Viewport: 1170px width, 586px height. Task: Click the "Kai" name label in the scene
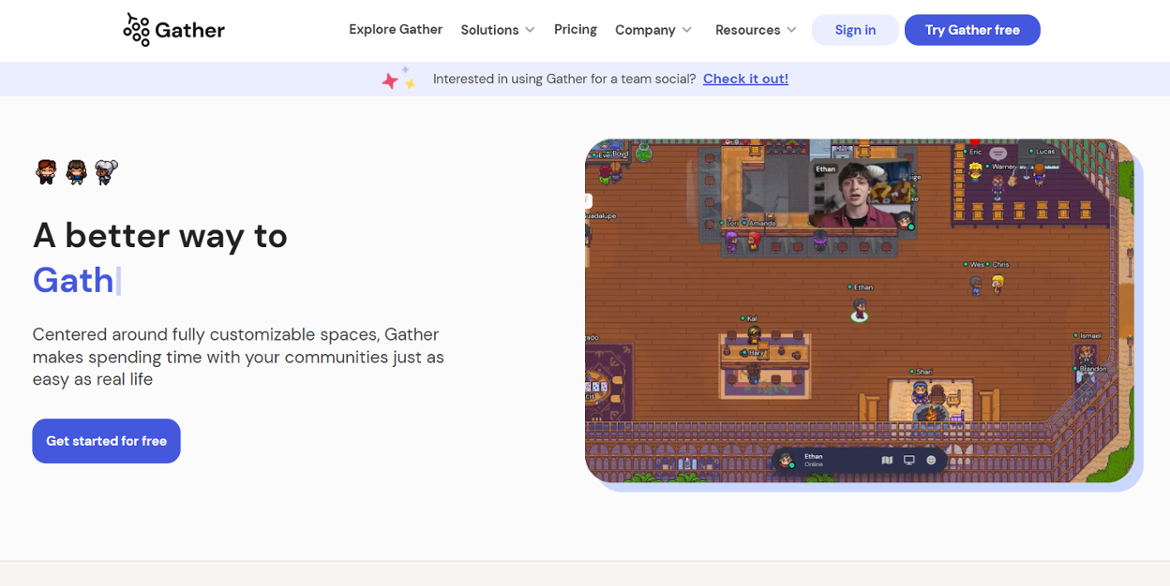coord(751,319)
